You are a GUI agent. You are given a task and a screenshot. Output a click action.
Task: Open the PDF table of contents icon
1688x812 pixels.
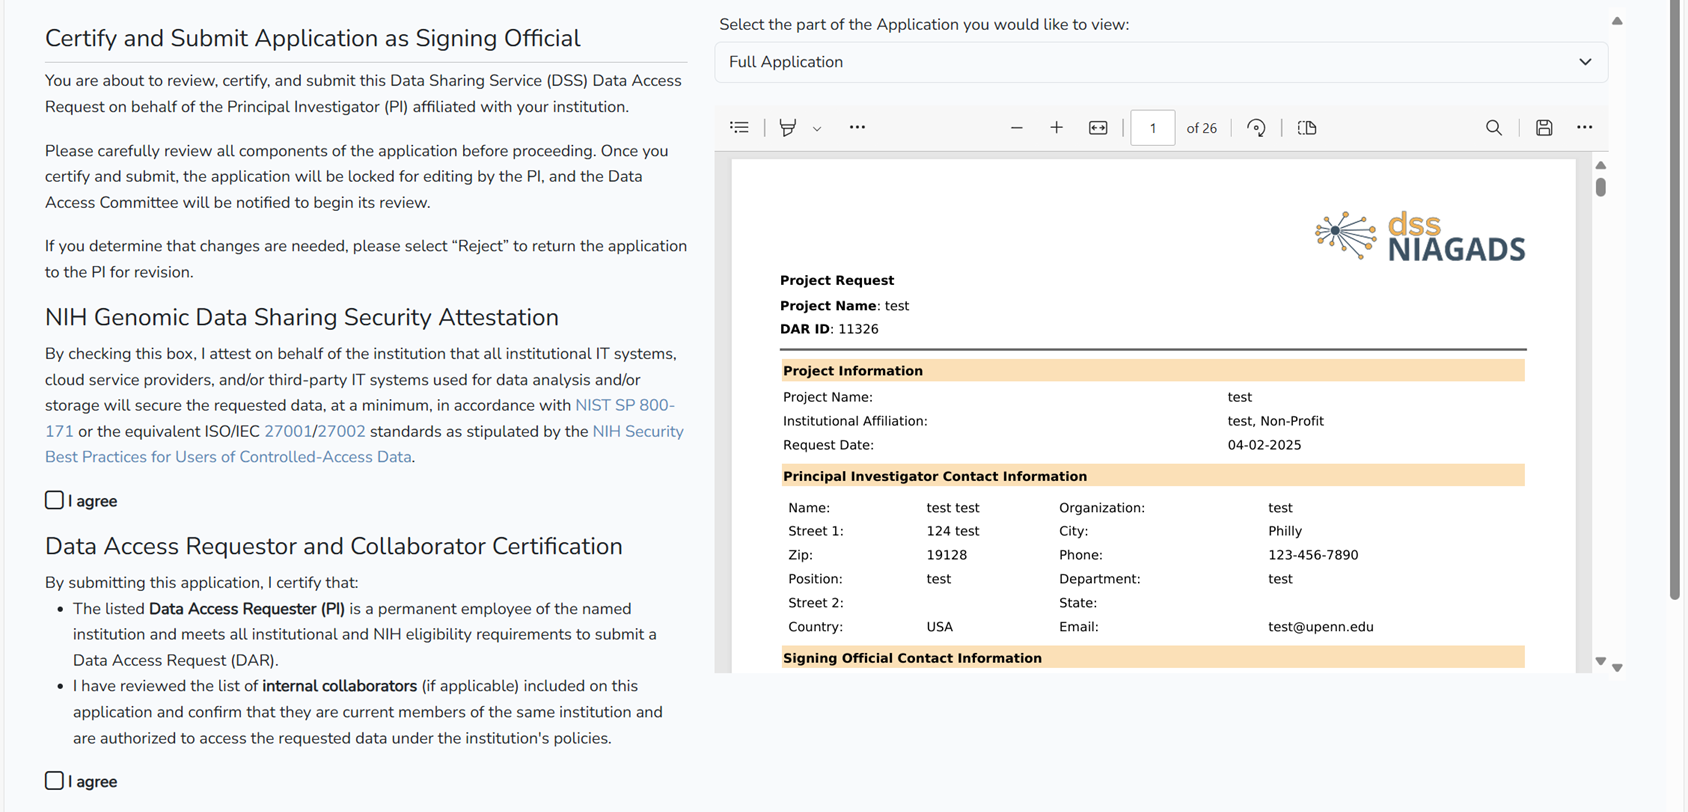click(x=739, y=128)
